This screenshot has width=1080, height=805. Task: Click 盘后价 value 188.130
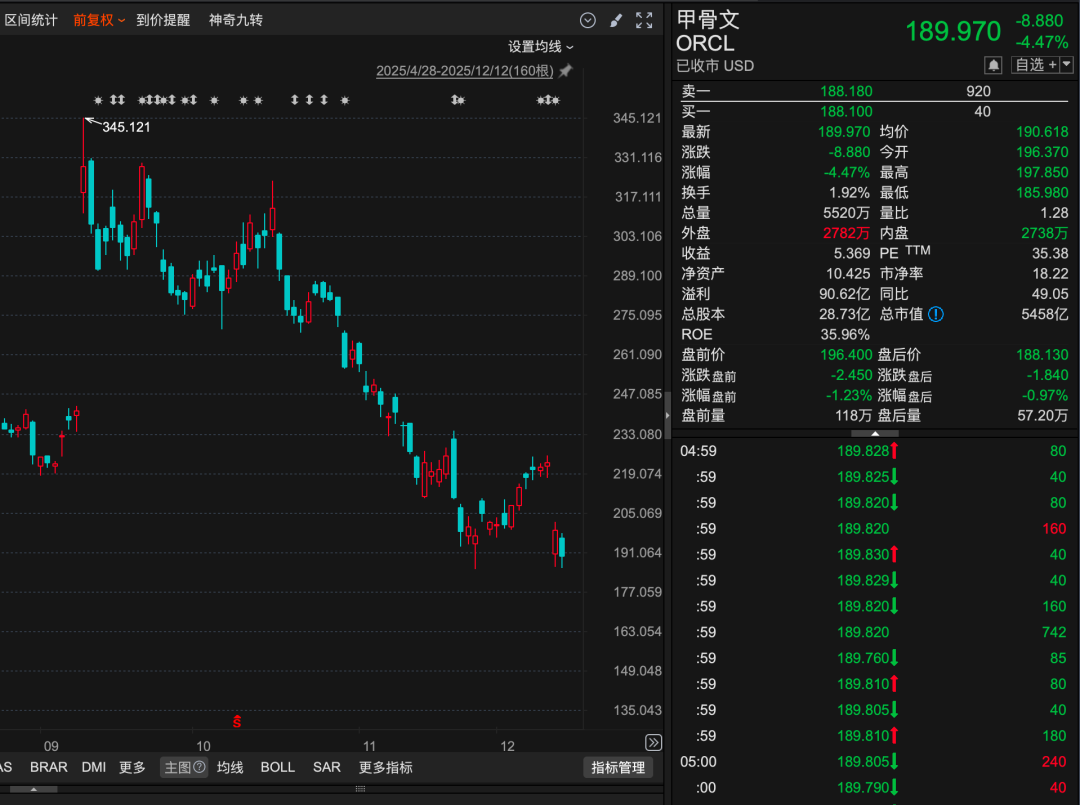tap(1042, 355)
